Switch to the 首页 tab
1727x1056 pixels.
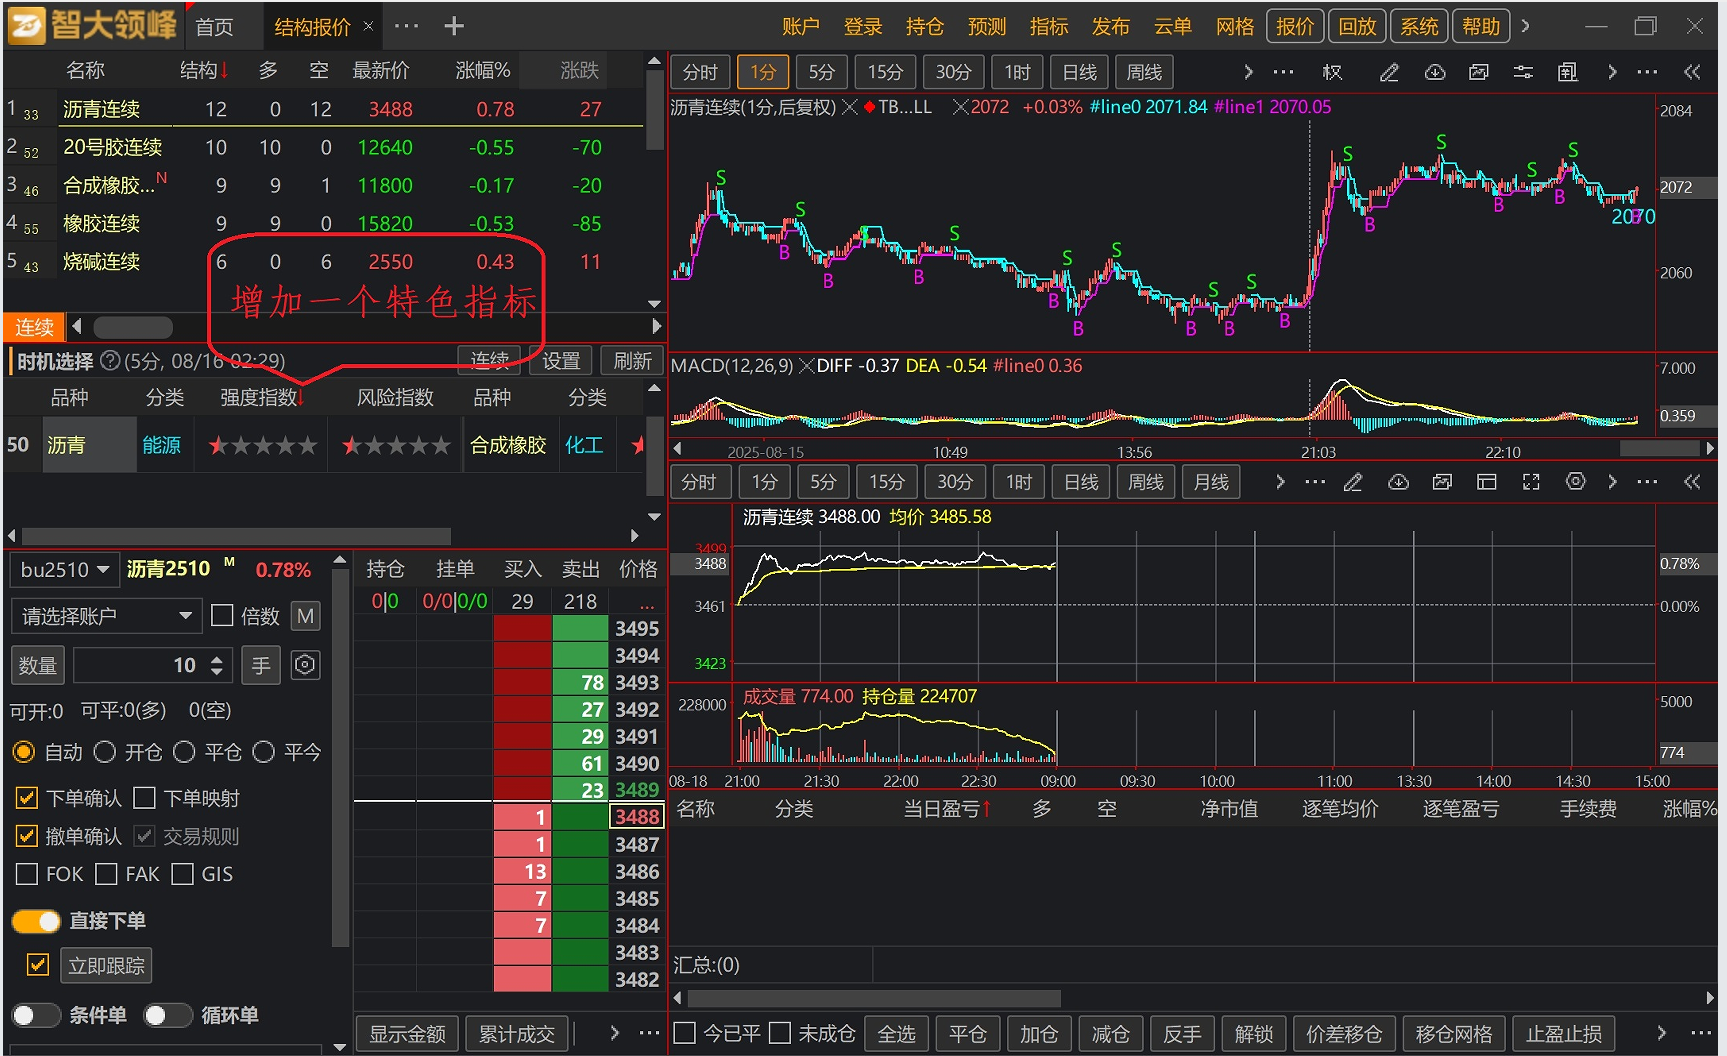[x=214, y=27]
